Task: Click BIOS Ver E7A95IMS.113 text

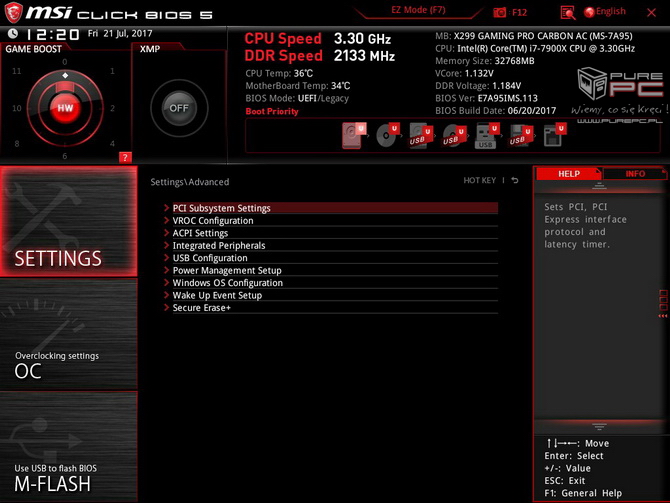Action: 486,98
